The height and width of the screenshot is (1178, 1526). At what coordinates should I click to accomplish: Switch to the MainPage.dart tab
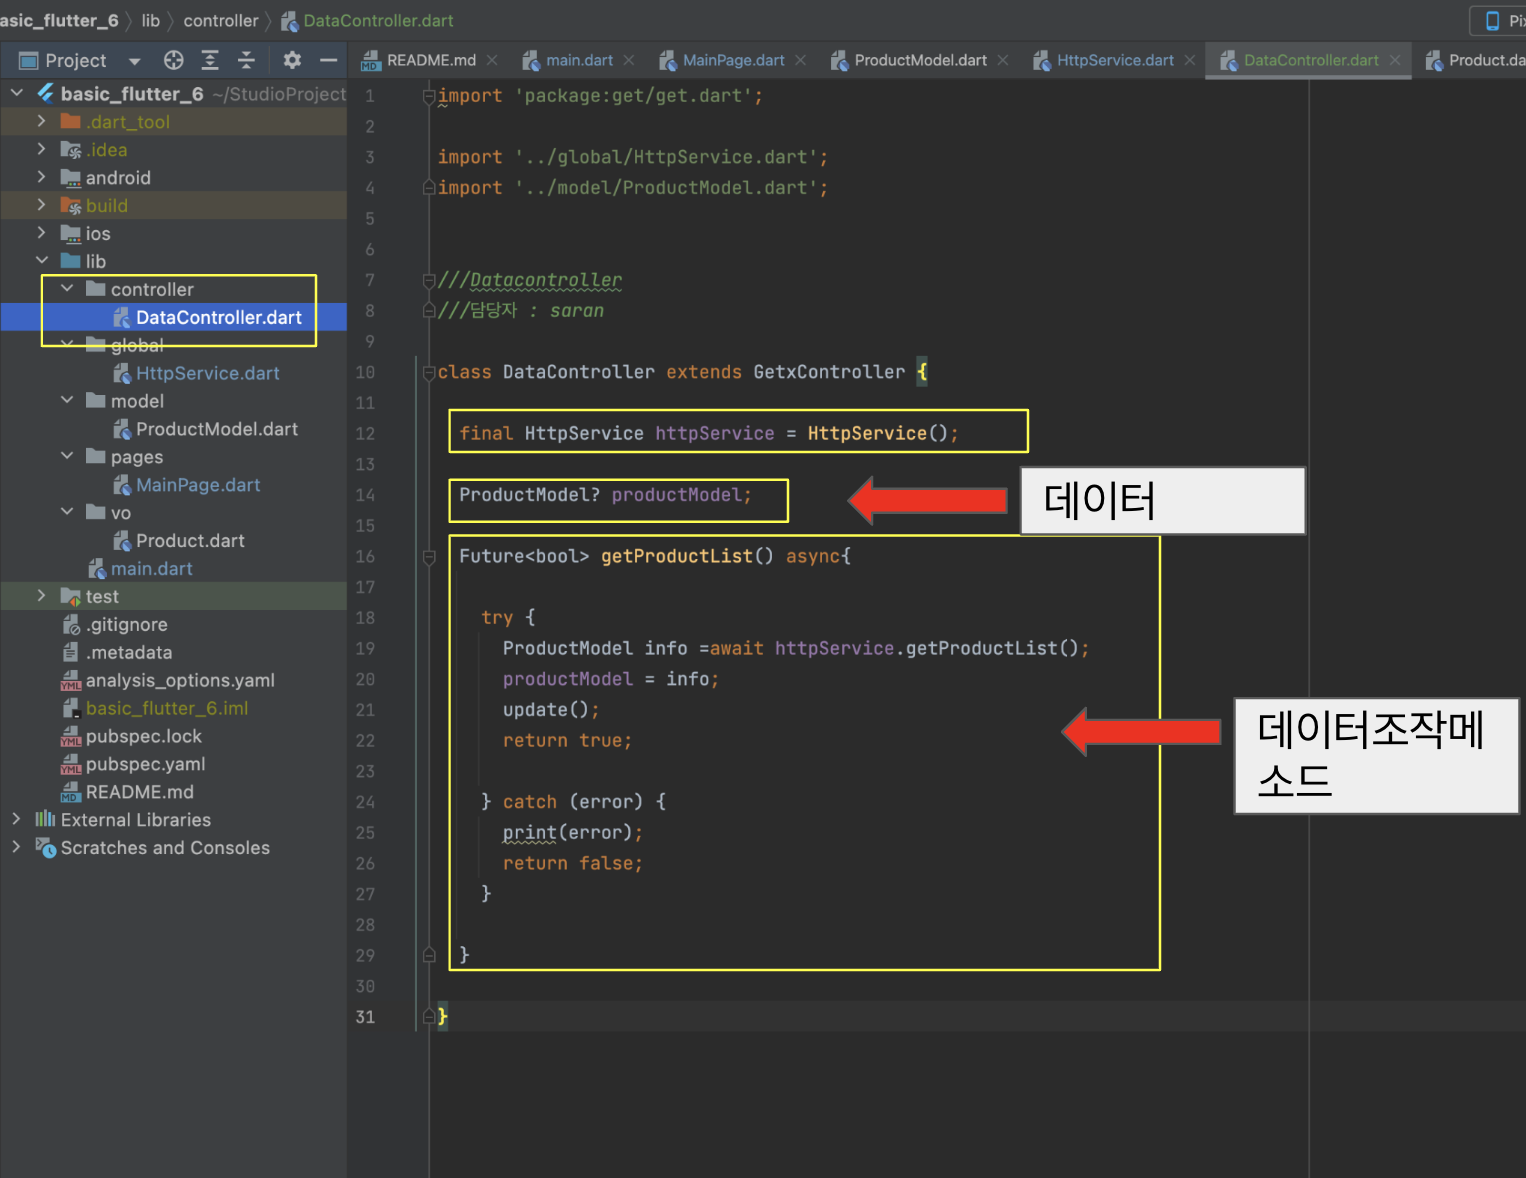click(x=732, y=60)
